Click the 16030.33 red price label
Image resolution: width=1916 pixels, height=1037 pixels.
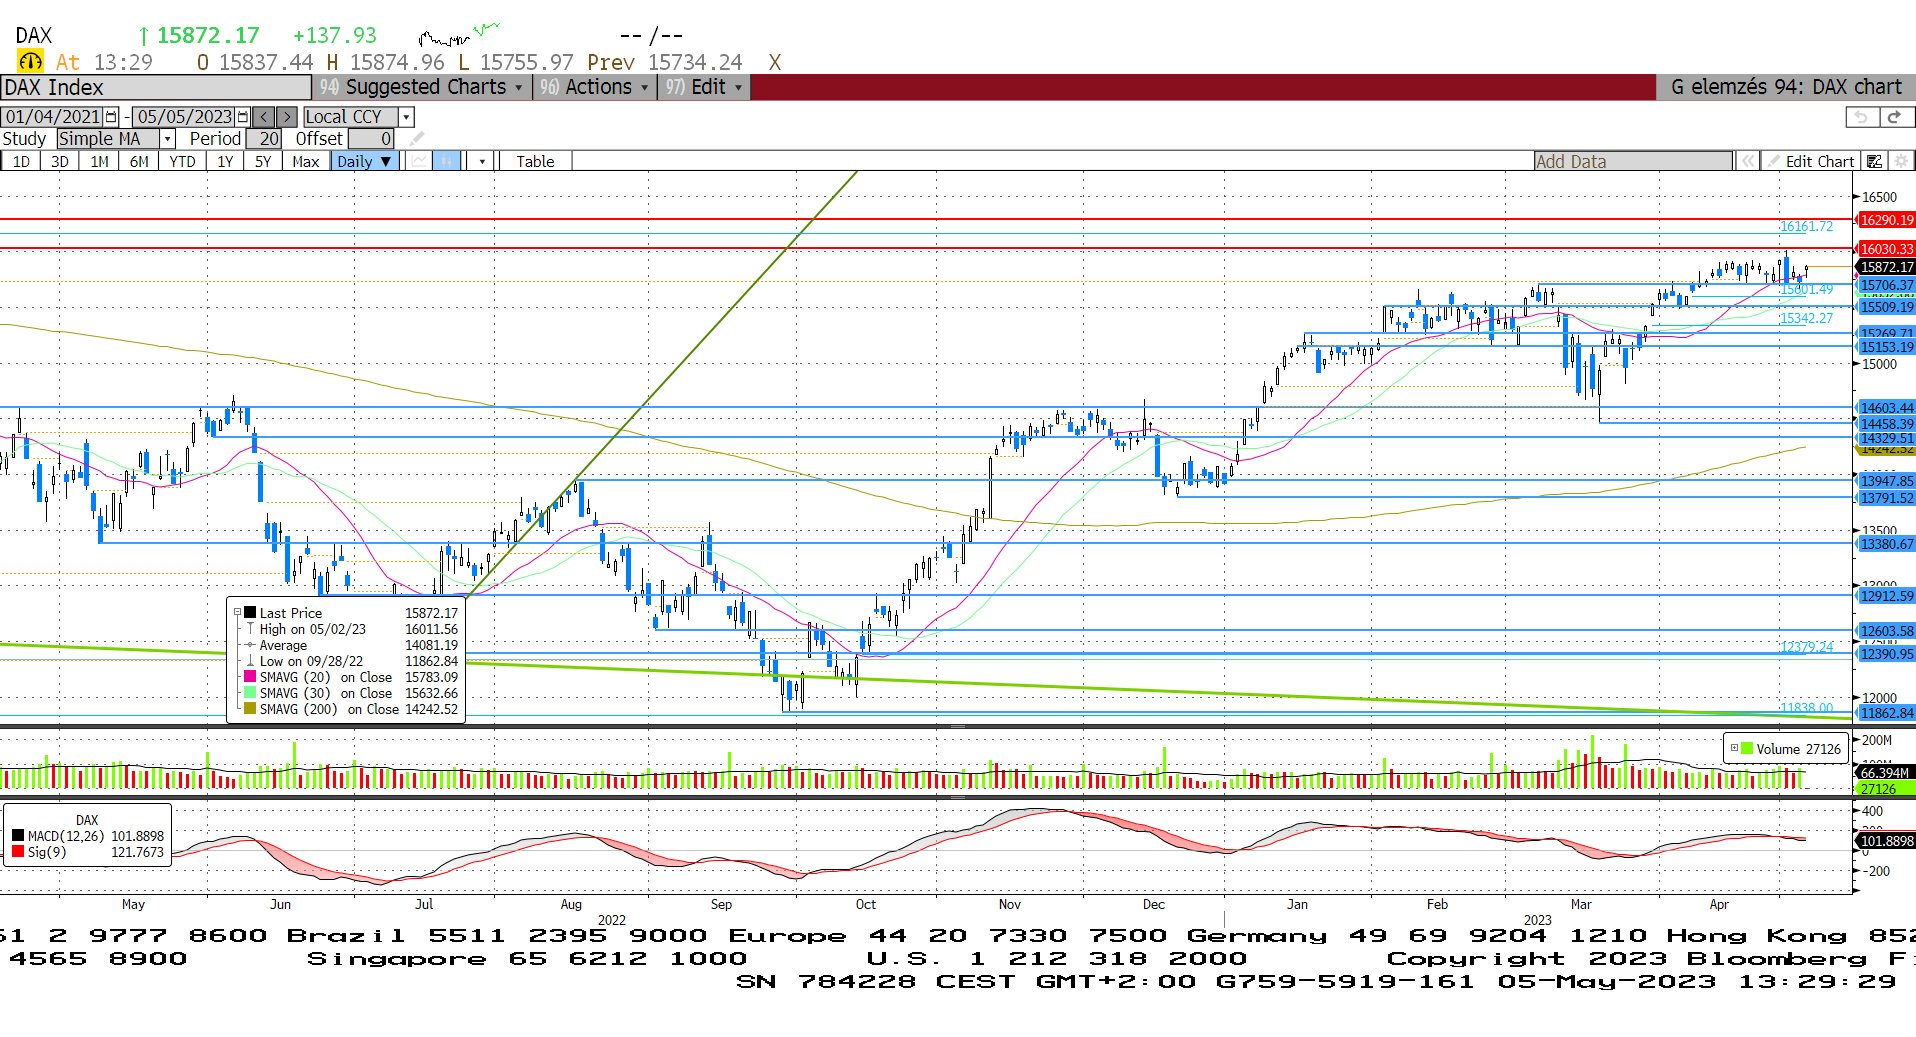(1886, 249)
